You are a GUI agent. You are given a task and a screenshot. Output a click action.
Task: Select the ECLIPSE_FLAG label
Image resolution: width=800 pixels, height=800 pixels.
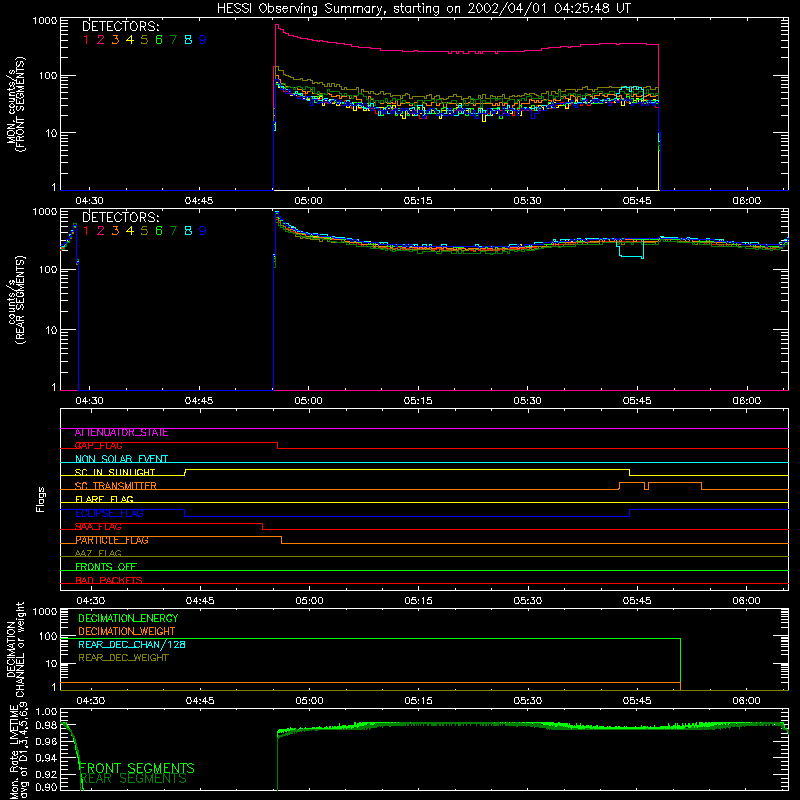click(x=109, y=513)
